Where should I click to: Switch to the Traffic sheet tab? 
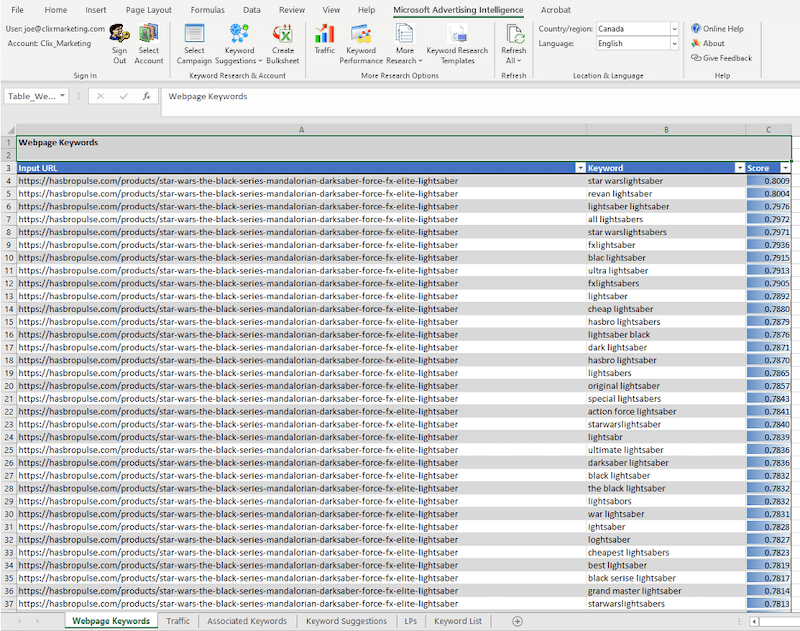click(x=178, y=621)
